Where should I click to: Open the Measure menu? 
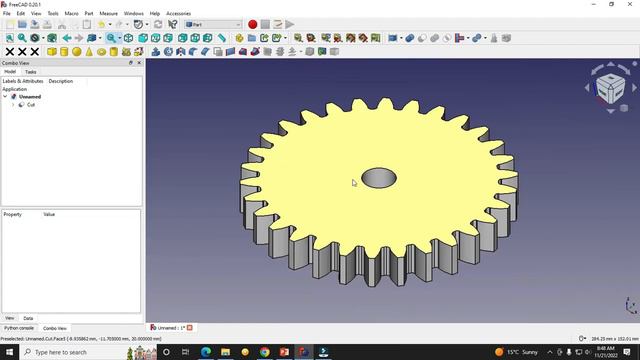click(x=109, y=13)
